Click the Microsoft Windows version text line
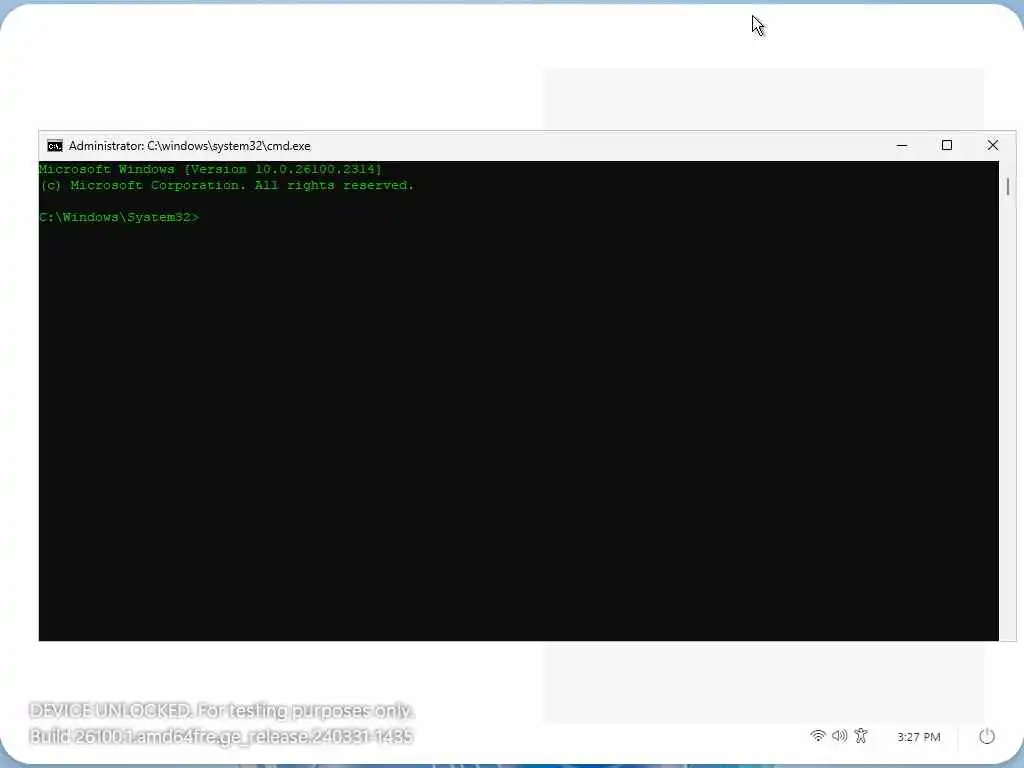Screen dimensions: 1024x768 click(210, 169)
